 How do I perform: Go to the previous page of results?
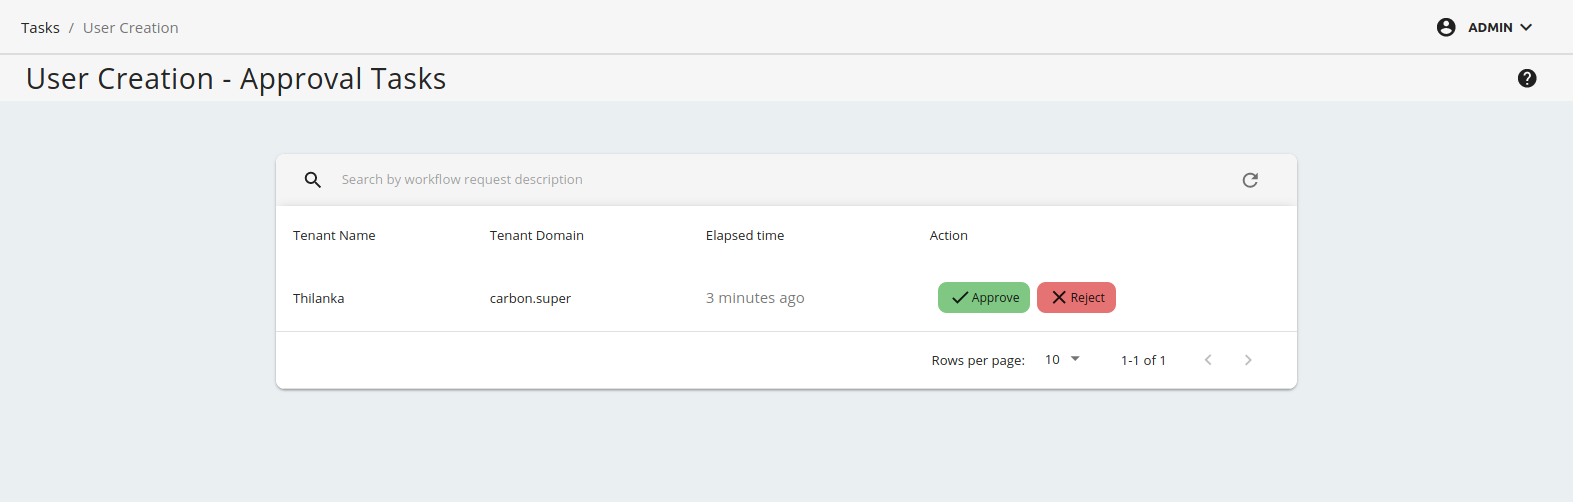(x=1208, y=360)
